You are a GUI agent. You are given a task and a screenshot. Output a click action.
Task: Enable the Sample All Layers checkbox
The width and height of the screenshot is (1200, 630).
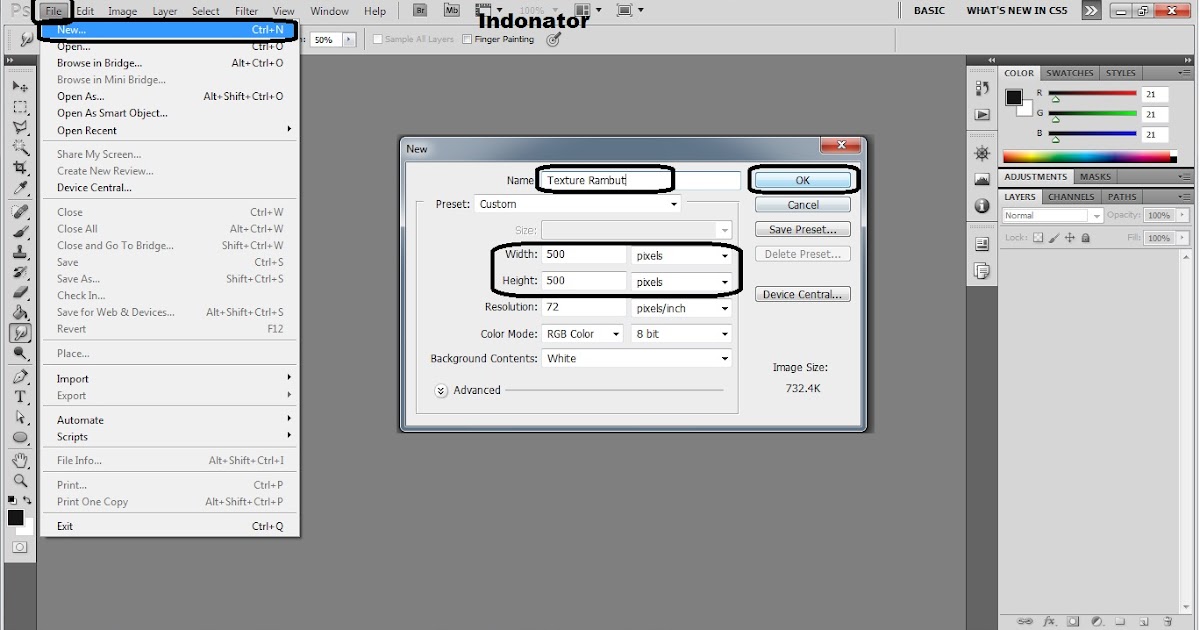click(x=376, y=38)
